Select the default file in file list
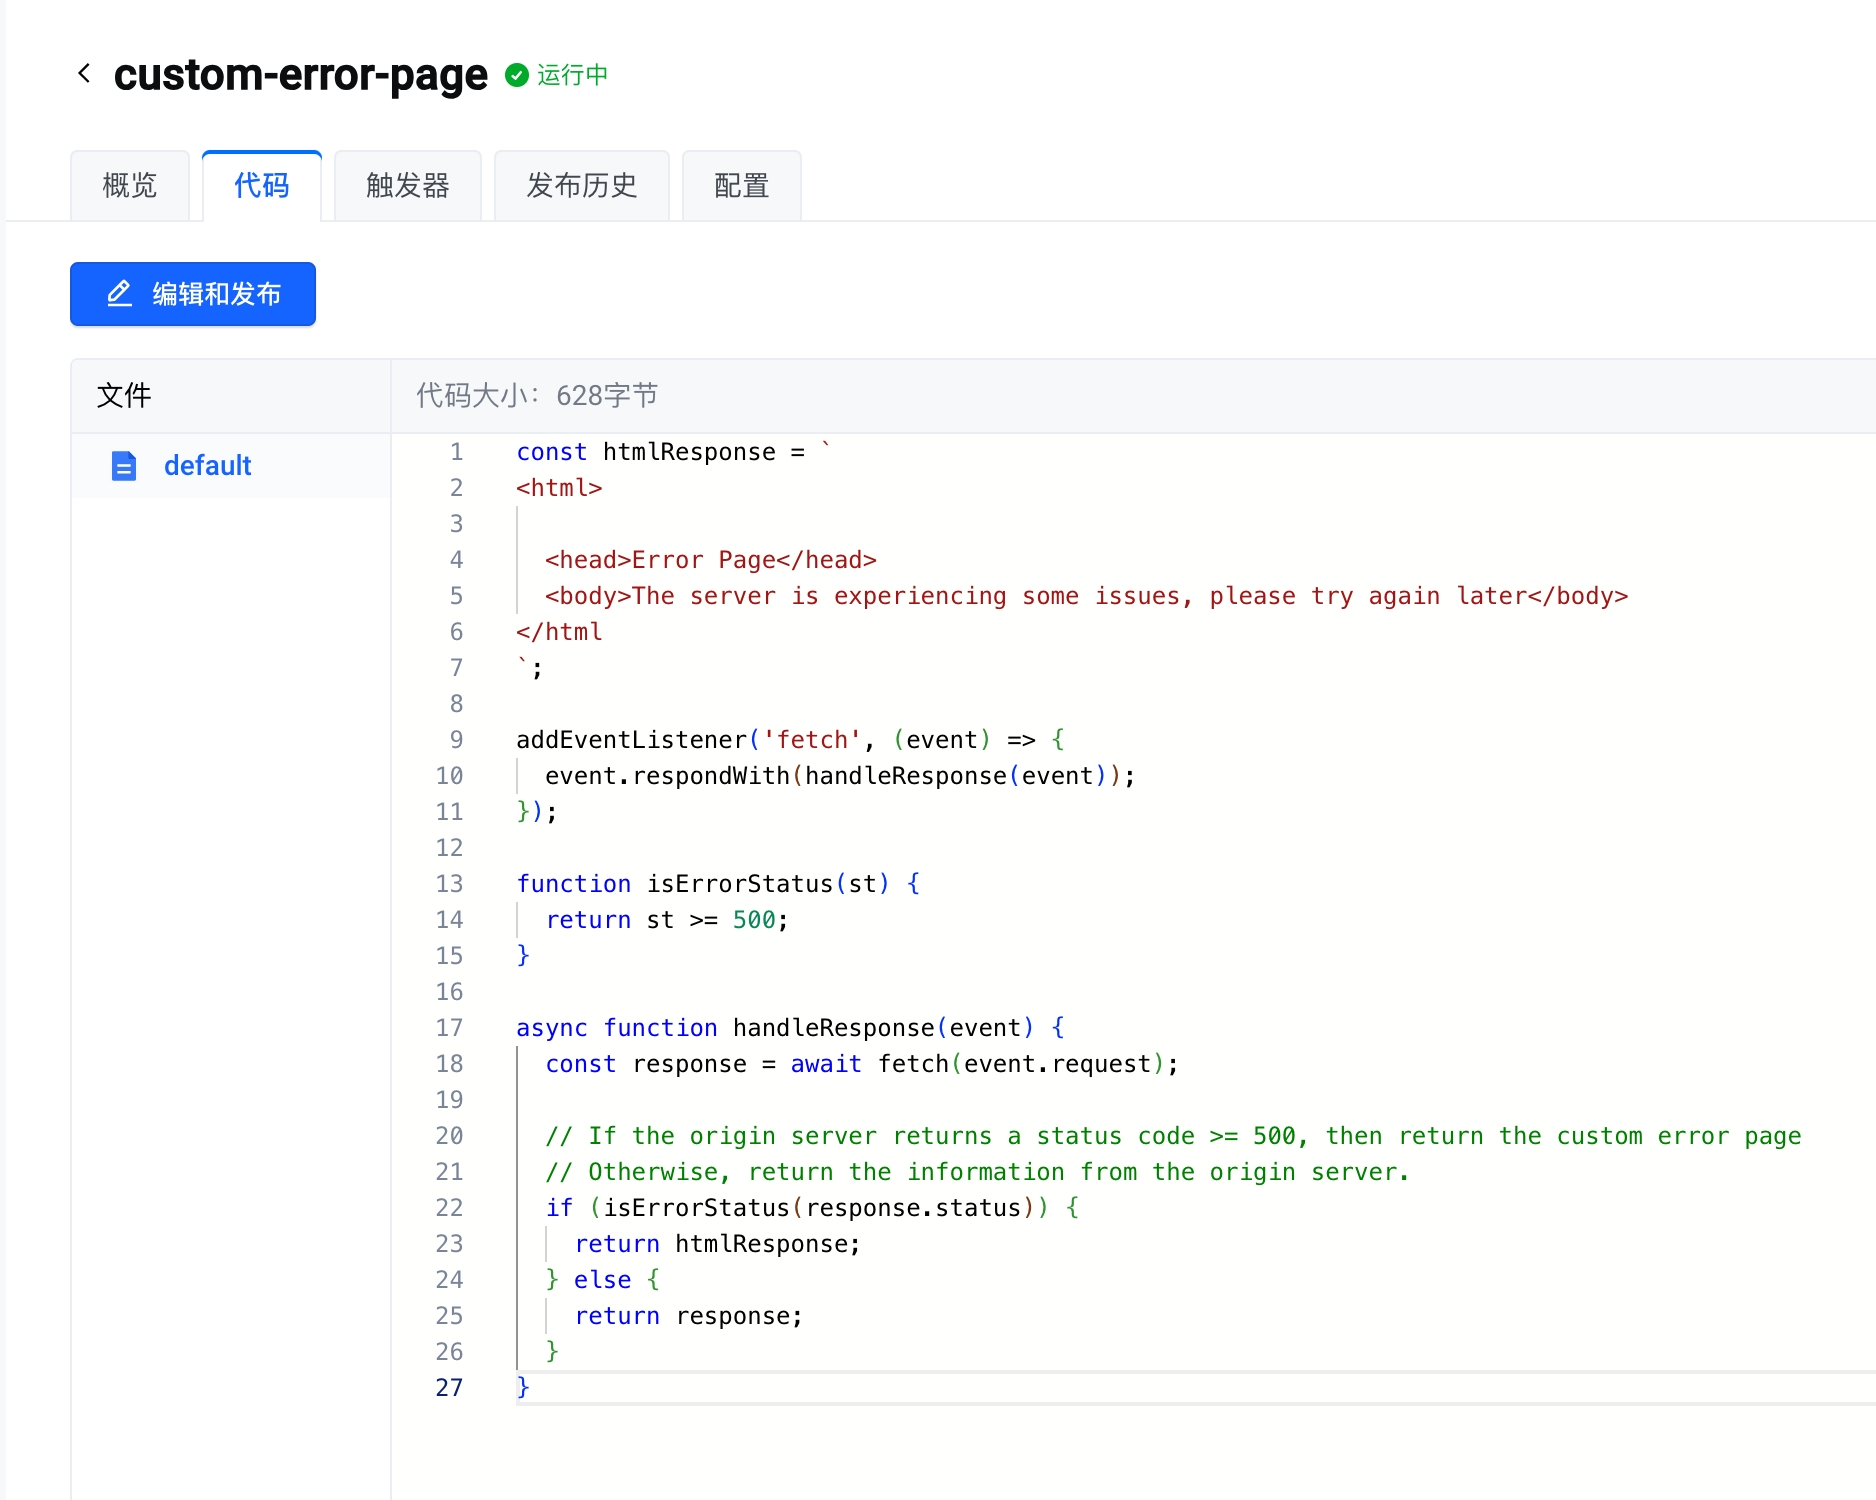1876x1500 pixels. coord(231,466)
